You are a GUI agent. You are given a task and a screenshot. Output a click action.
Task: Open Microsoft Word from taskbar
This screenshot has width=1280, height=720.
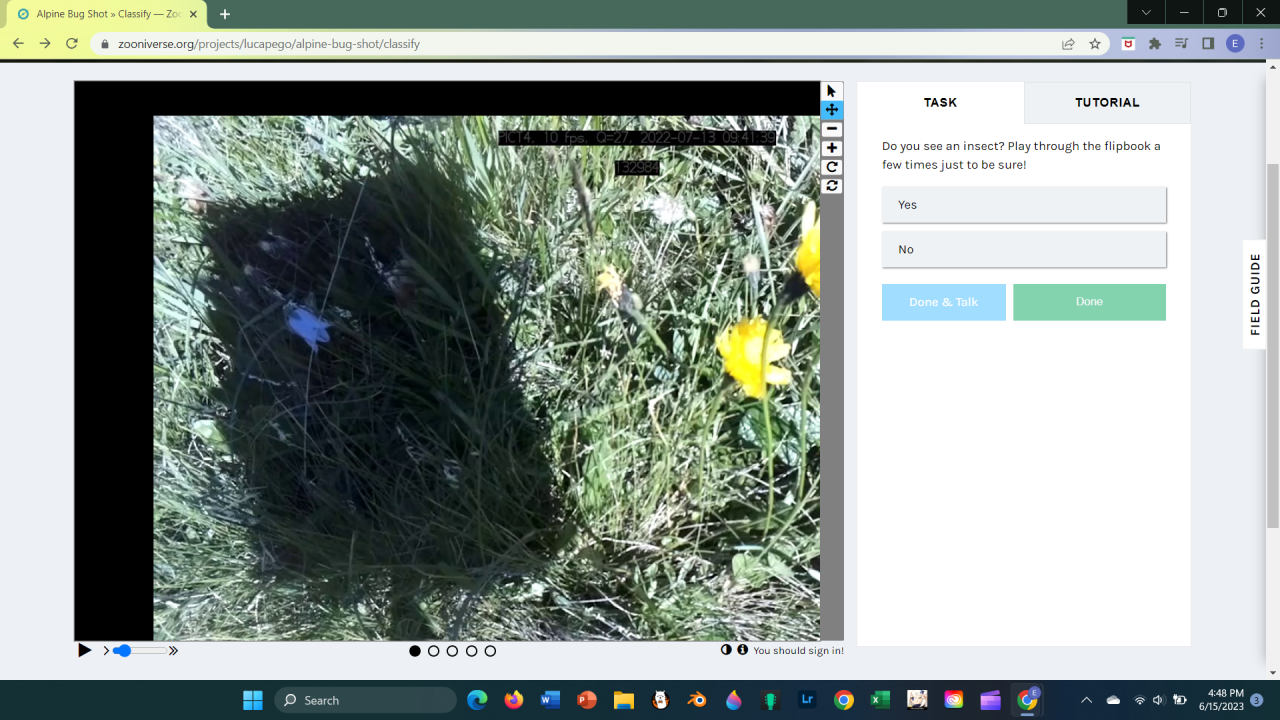(x=550, y=700)
